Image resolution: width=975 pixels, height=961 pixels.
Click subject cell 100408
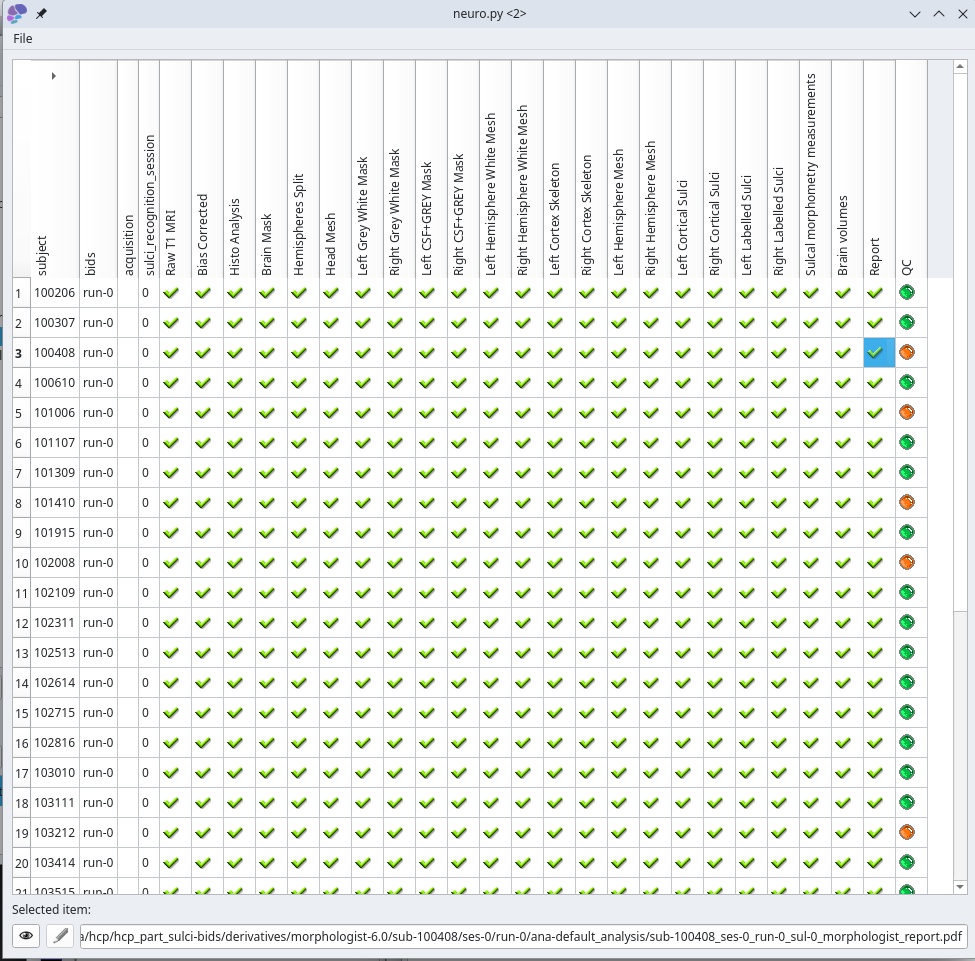[x=55, y=353]
